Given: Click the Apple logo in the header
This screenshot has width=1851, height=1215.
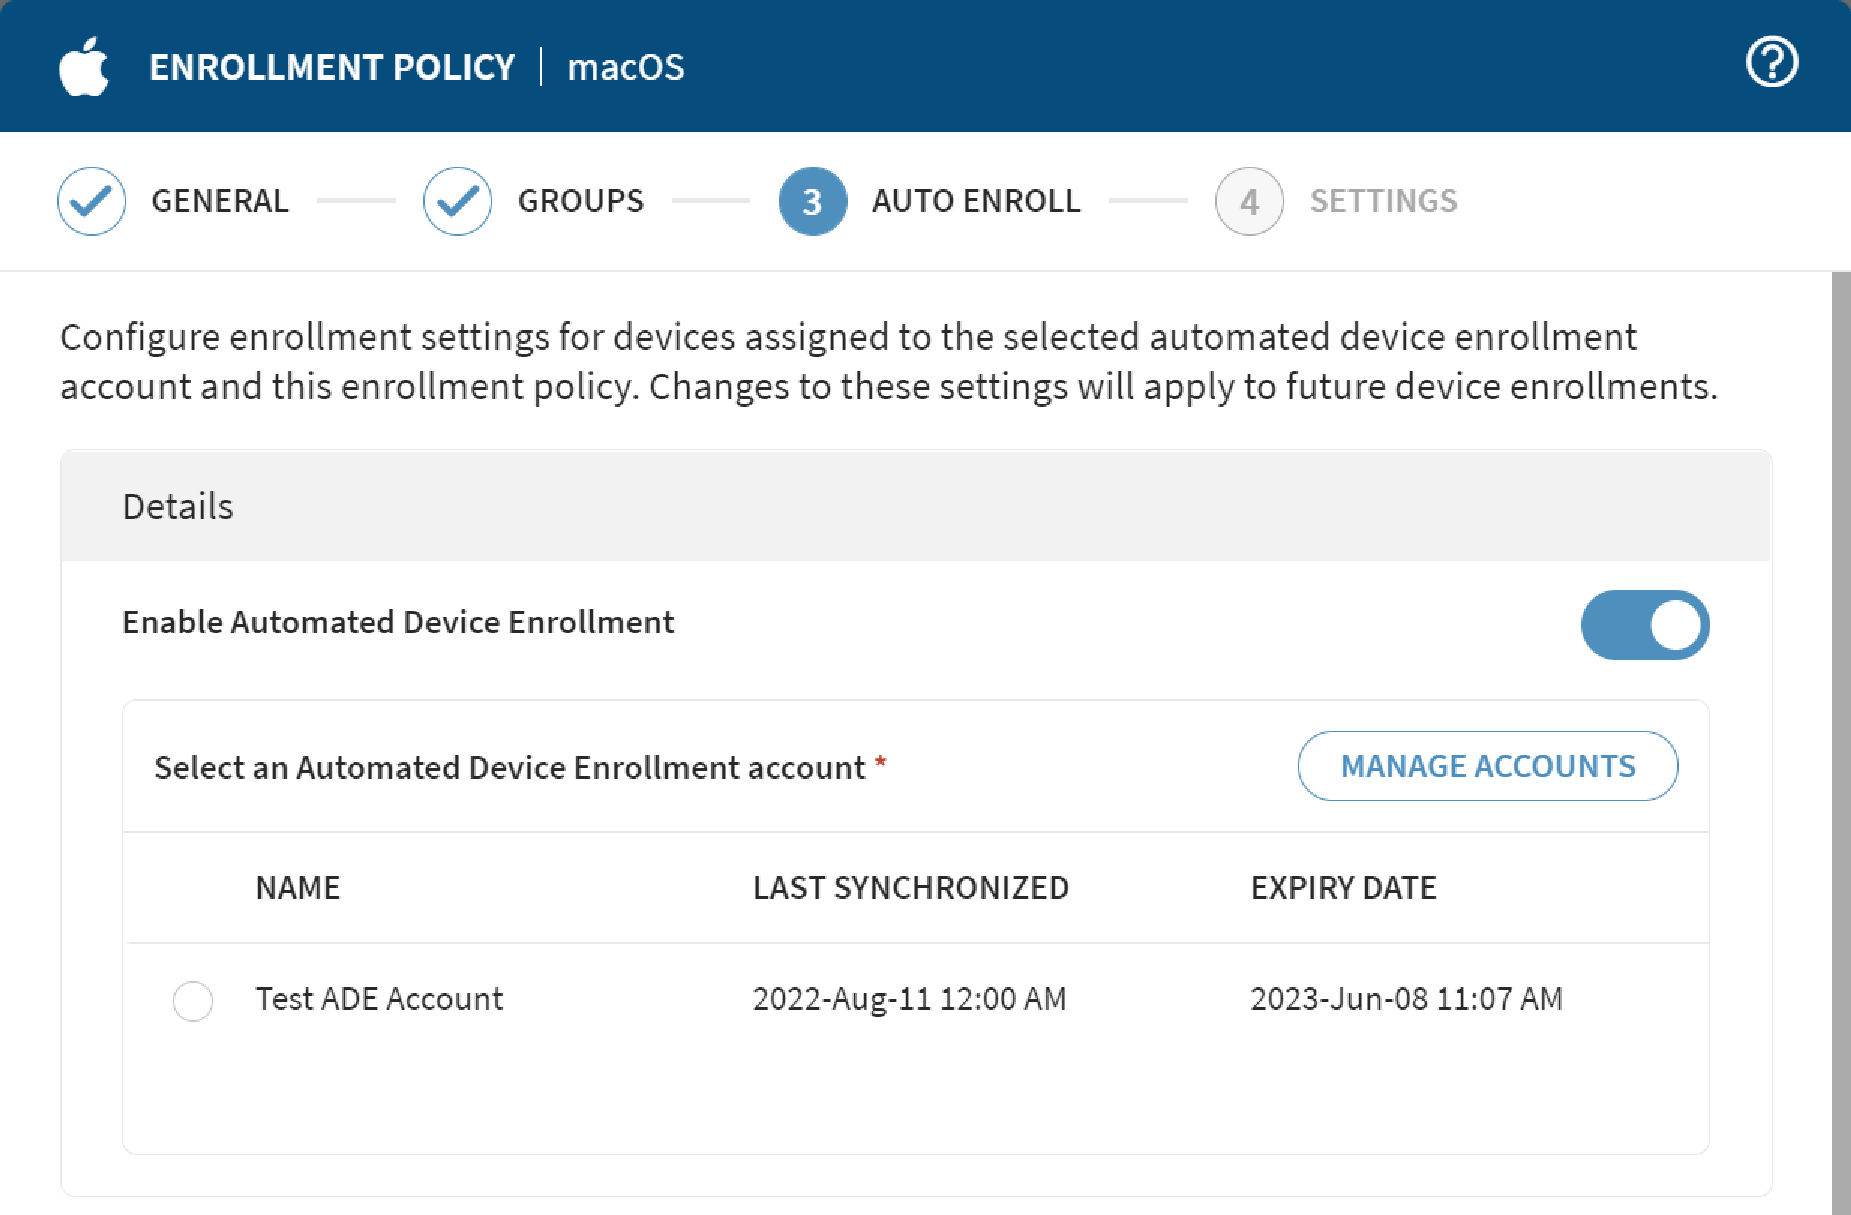Looking at the screenshot, I should pos(85,66).
